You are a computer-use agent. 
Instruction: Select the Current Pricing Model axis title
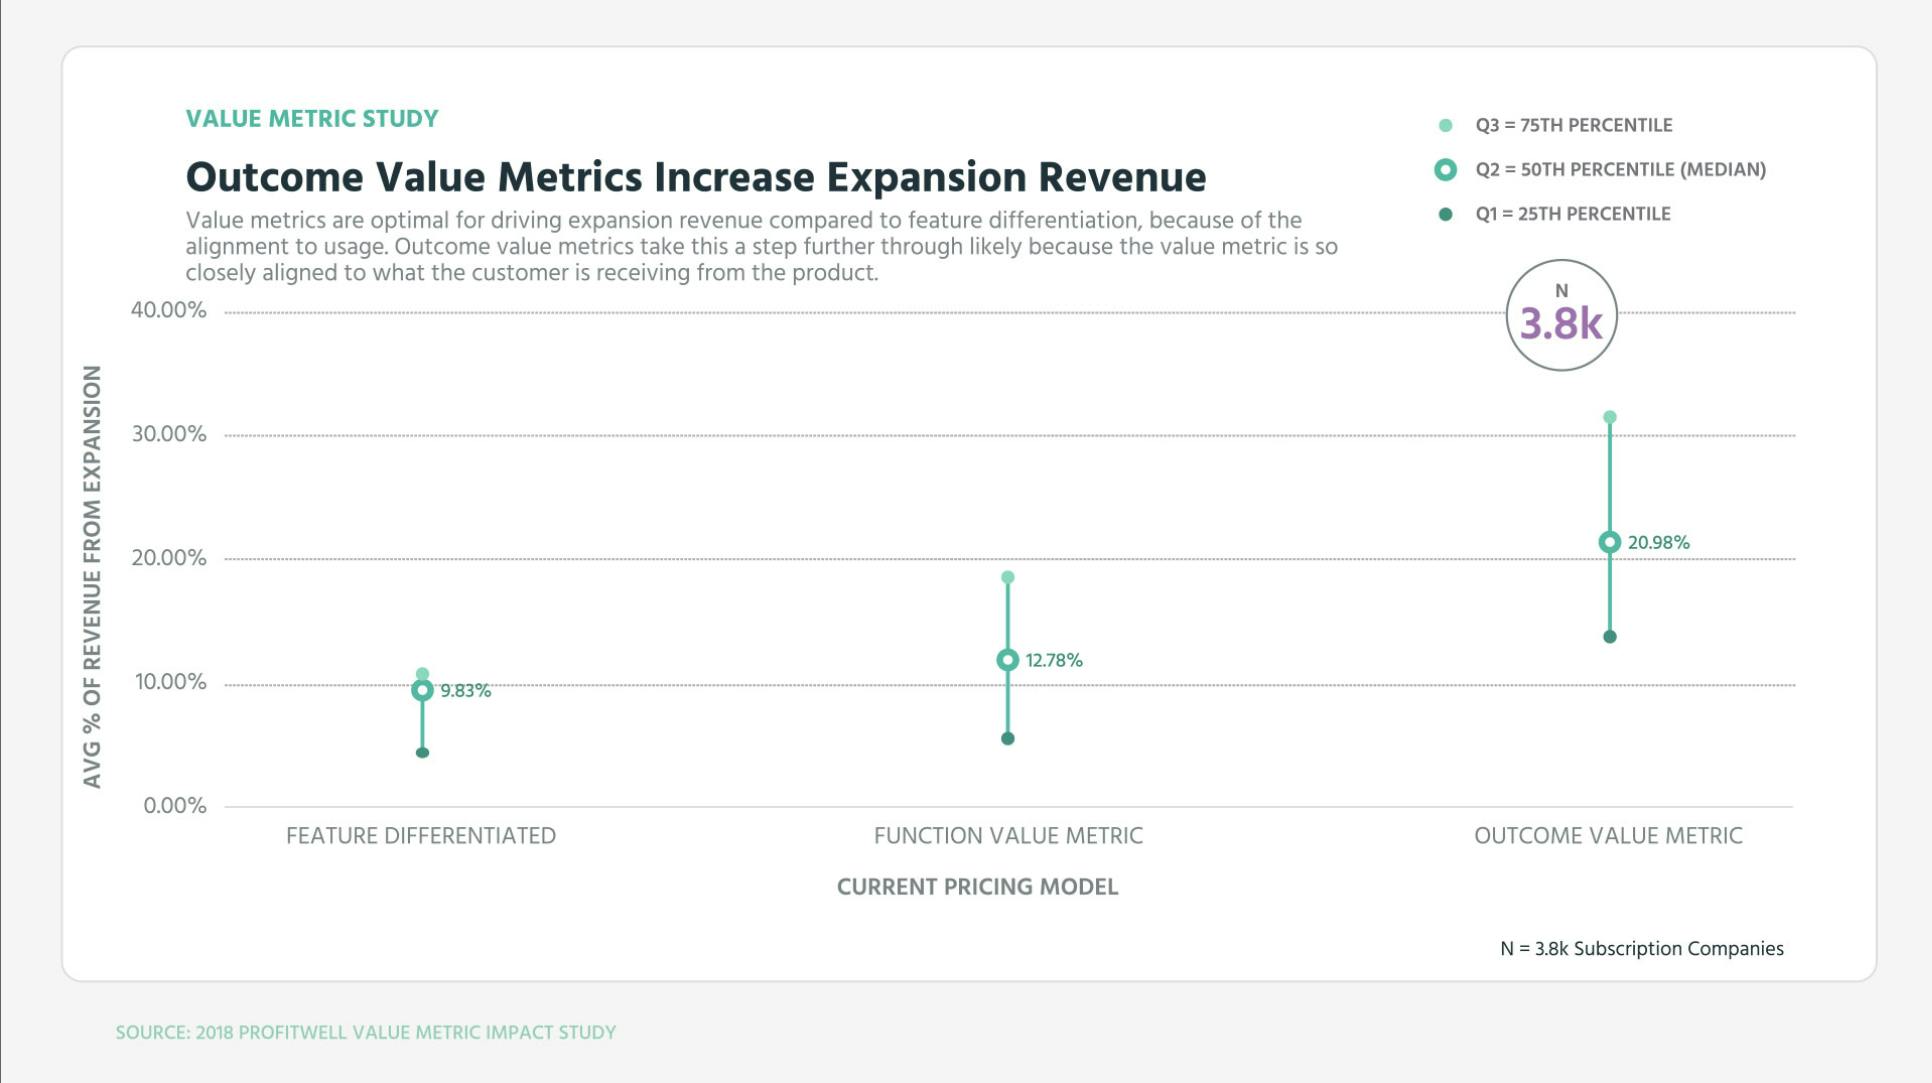978,887
